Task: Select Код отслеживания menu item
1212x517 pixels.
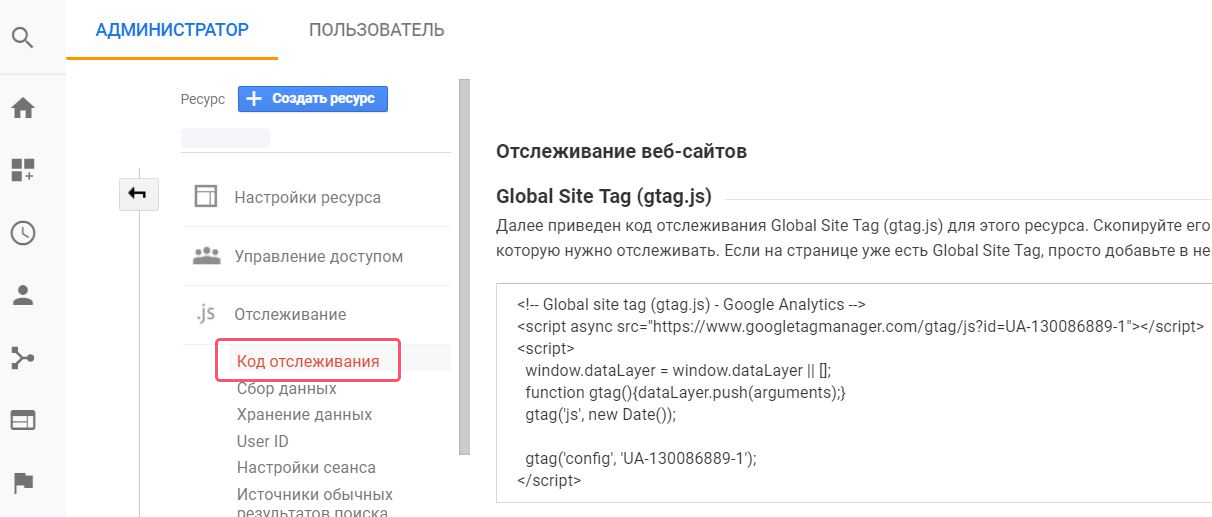Action: (308, 361)
